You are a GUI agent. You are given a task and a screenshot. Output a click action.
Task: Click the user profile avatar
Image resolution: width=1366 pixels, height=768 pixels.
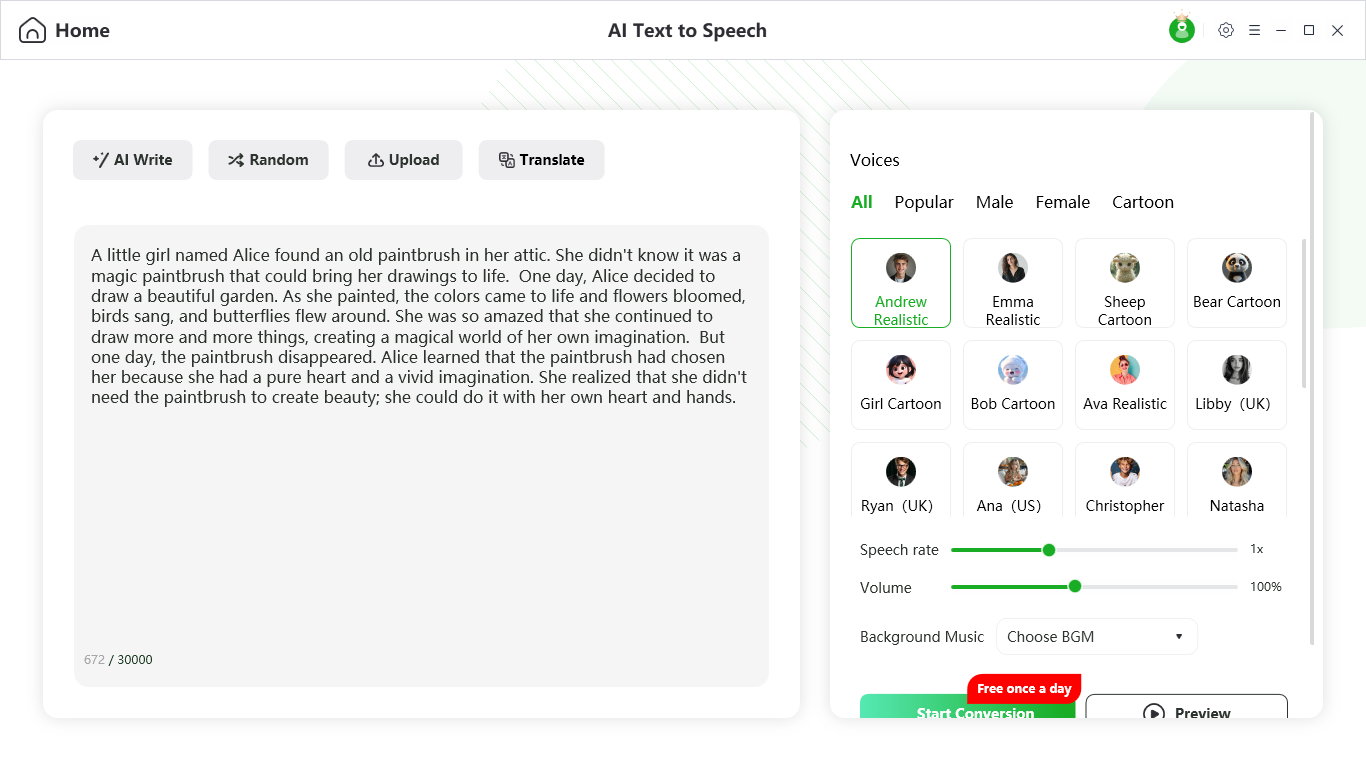[1181, 29]
